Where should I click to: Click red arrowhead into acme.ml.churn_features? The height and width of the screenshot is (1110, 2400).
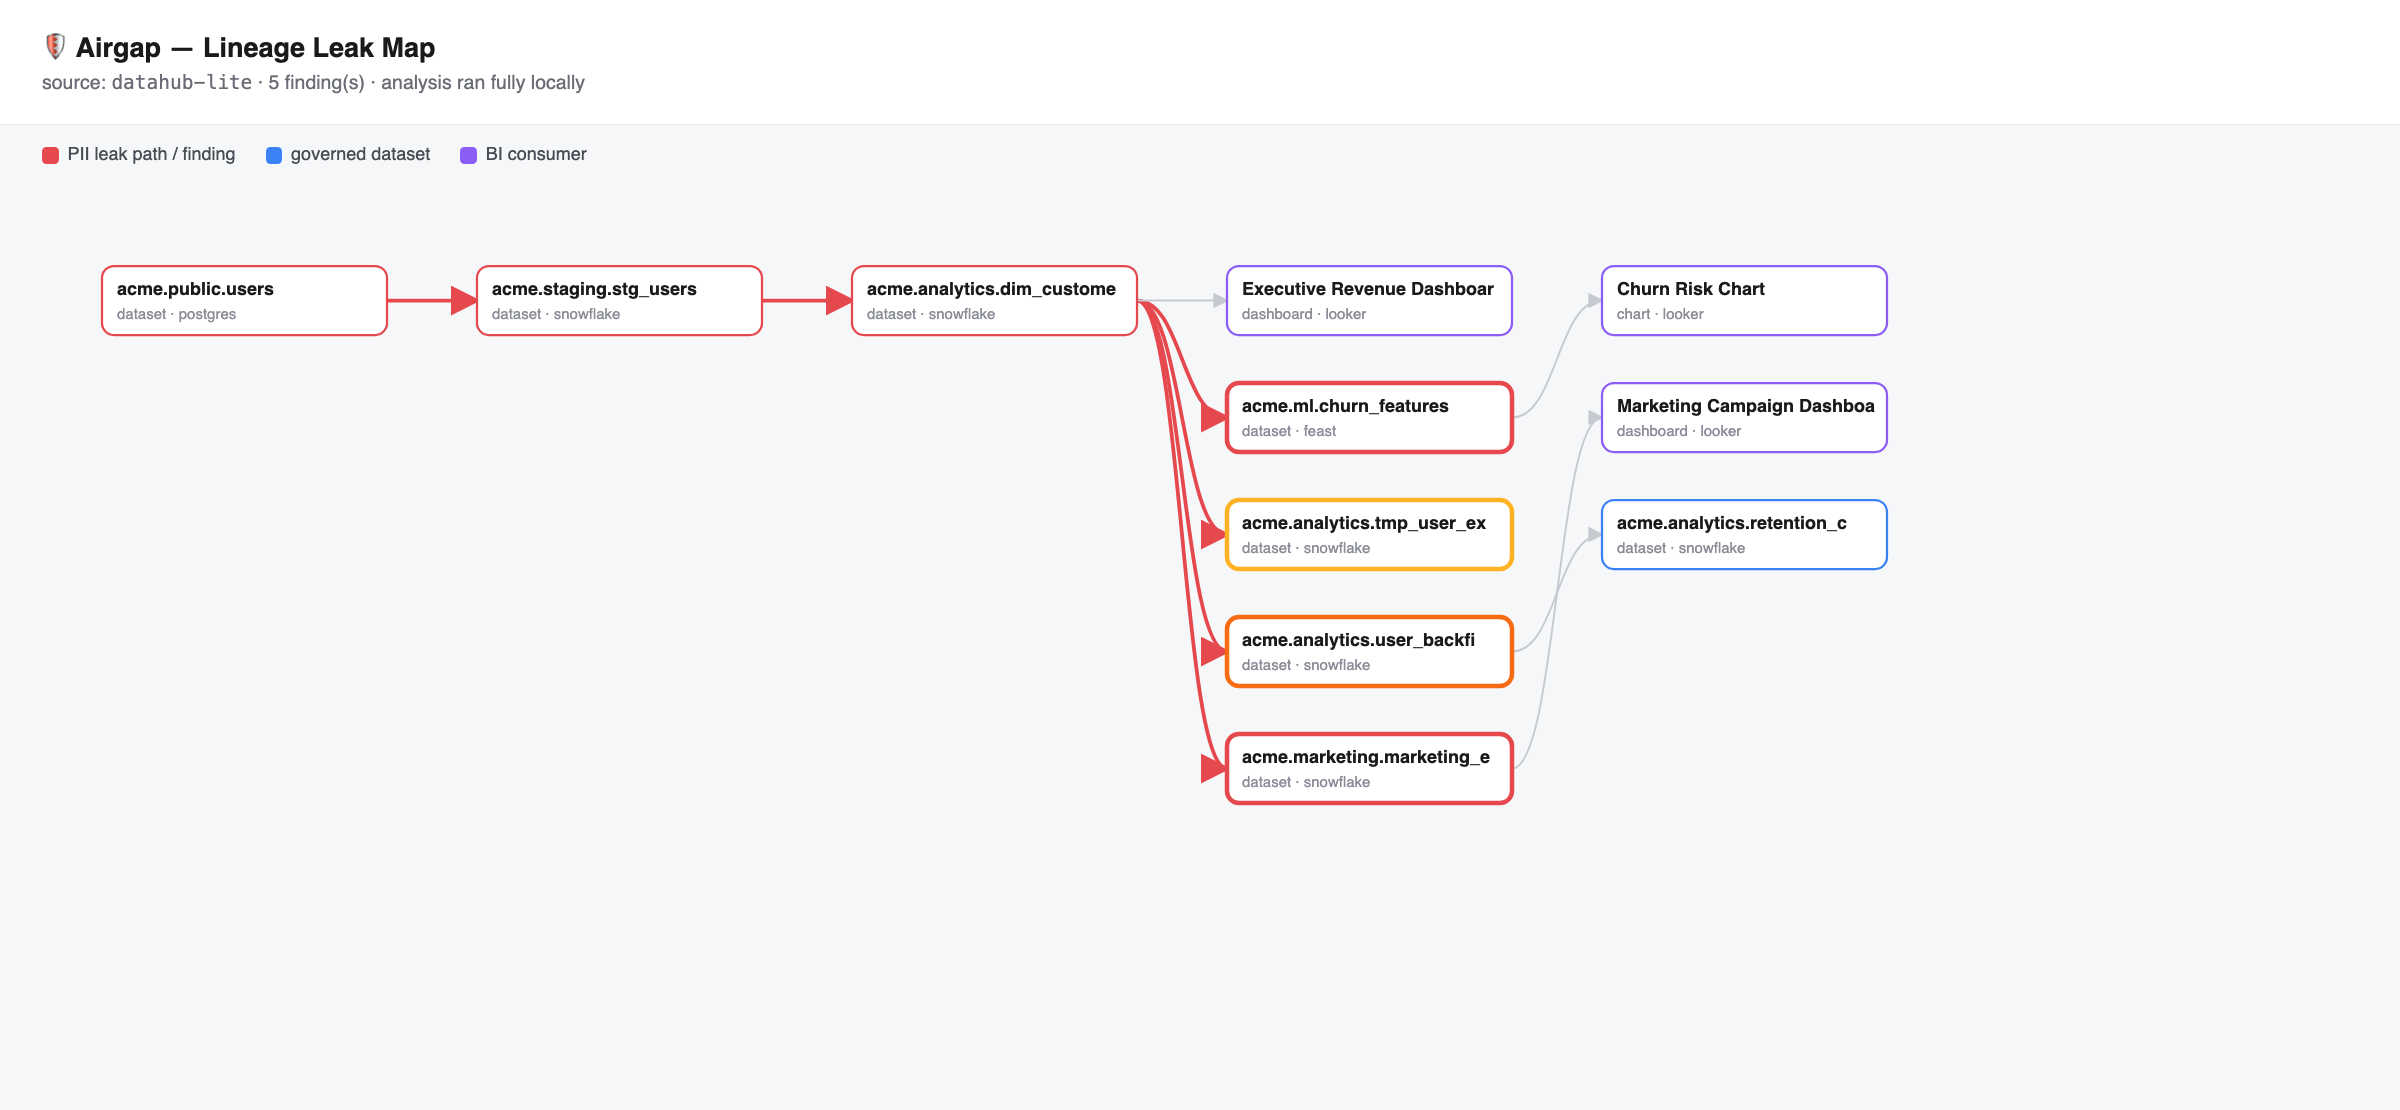coord(1214,417)
